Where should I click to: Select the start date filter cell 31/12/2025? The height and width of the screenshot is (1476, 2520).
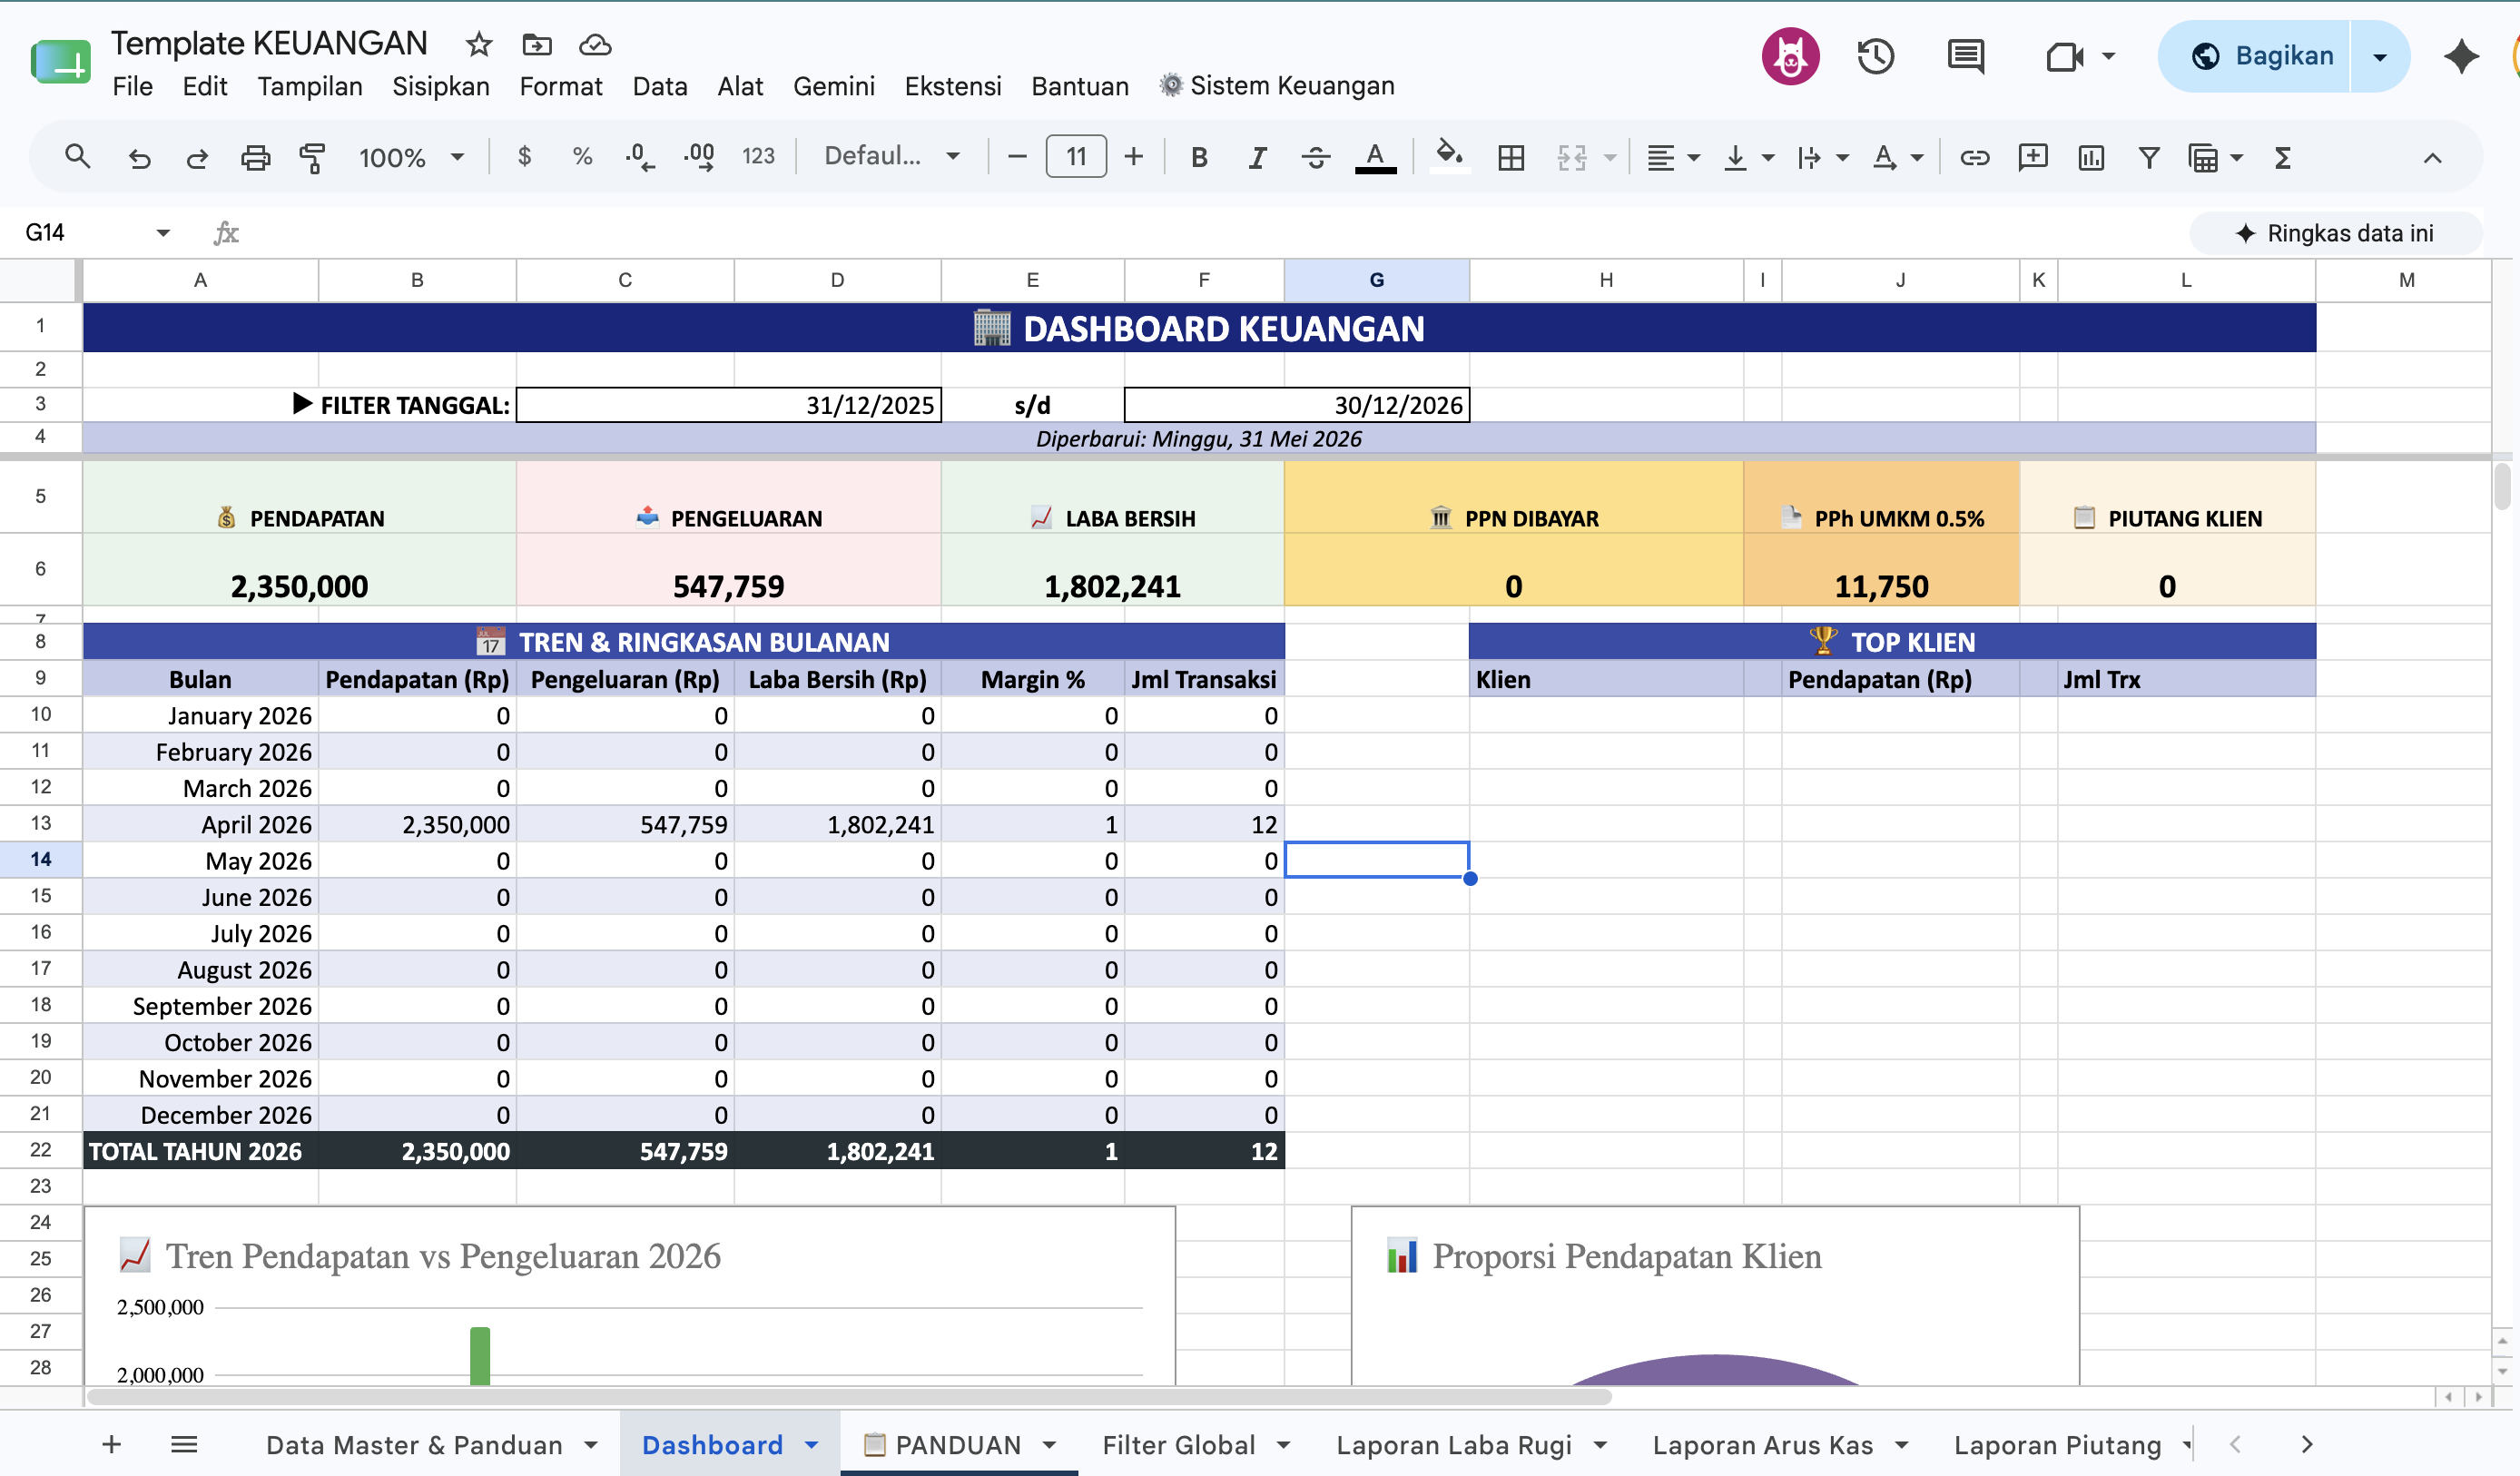pyautogui.click(x=728, y=405)
